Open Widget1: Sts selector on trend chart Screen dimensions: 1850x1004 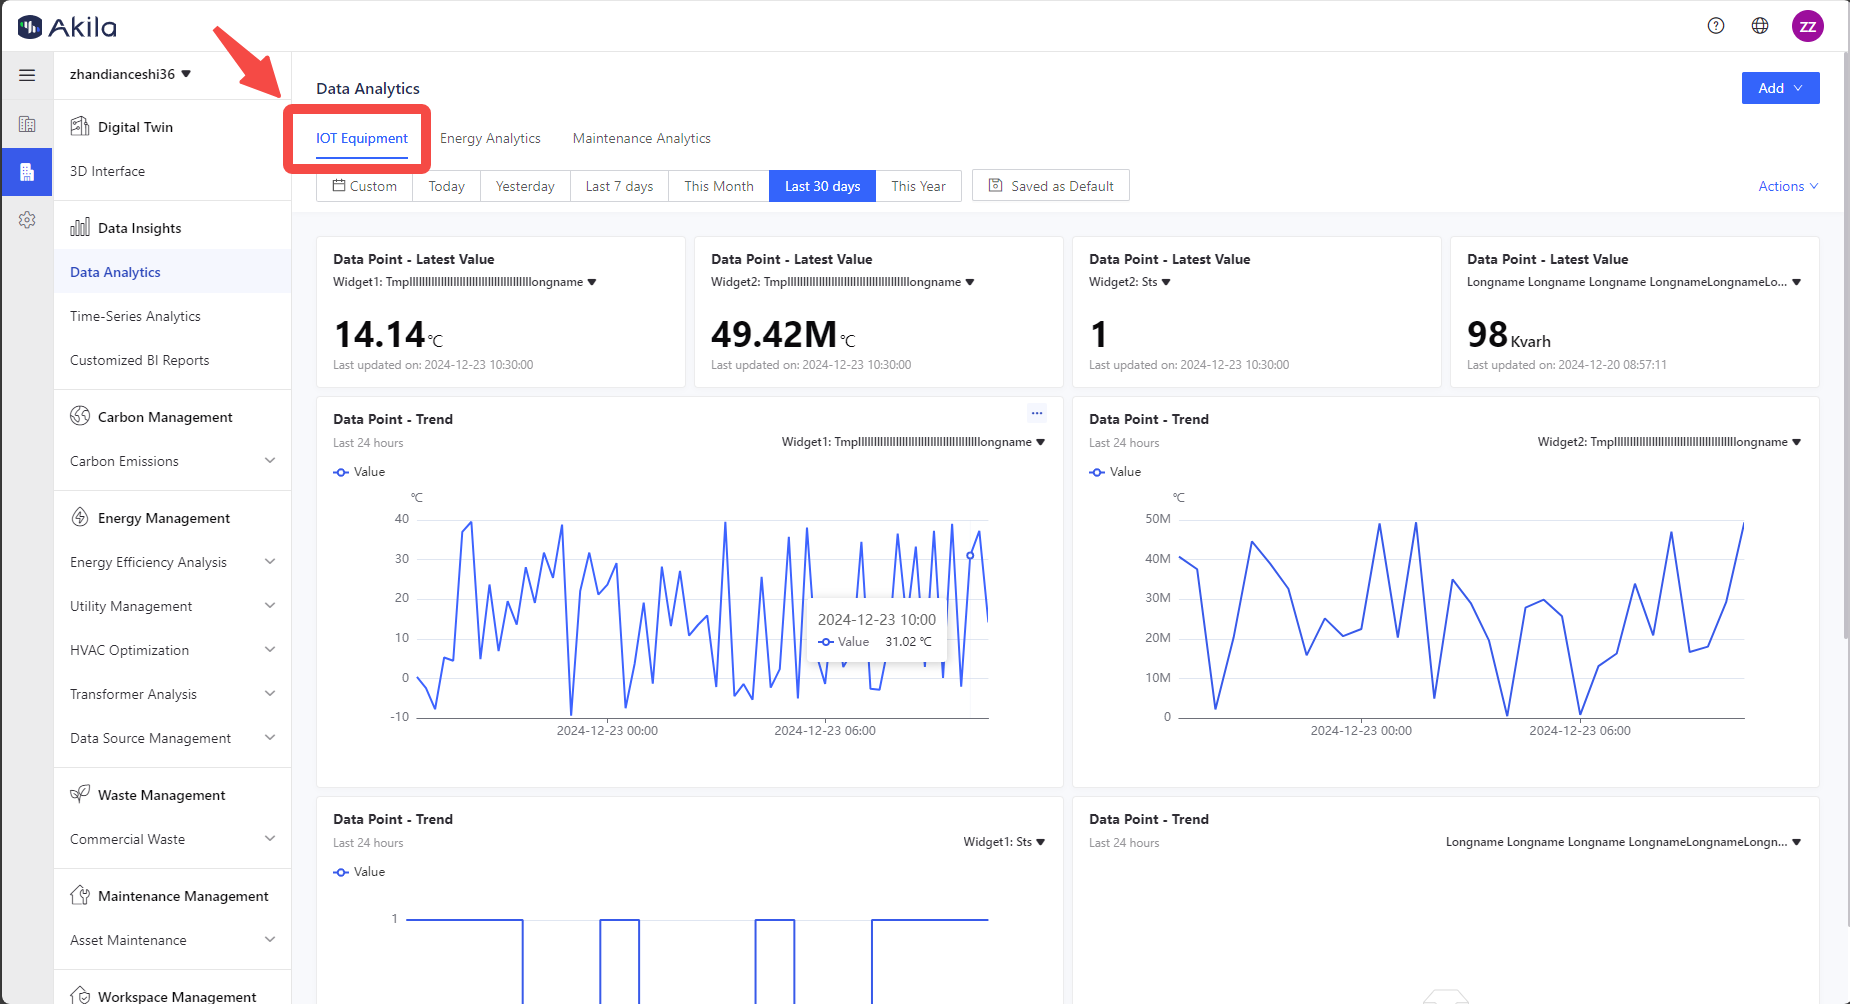(x=1004, y=842)
